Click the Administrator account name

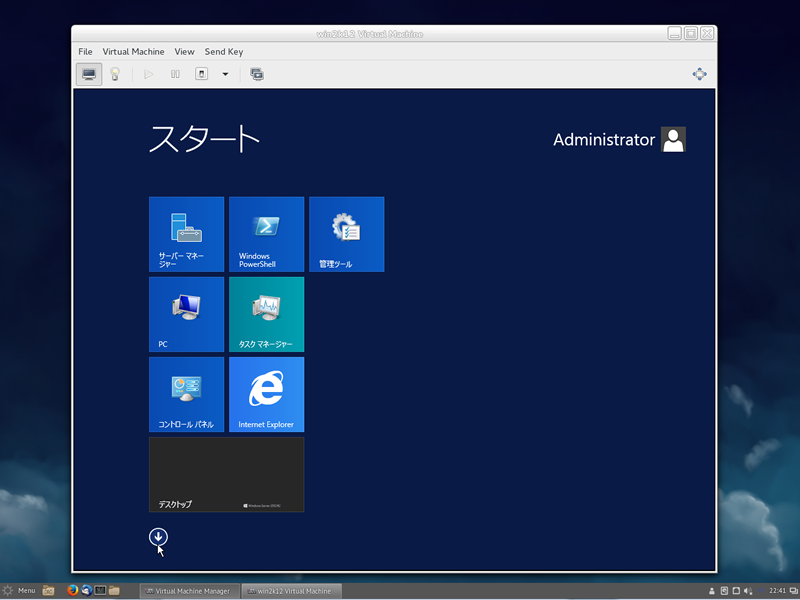coord(604,140)
